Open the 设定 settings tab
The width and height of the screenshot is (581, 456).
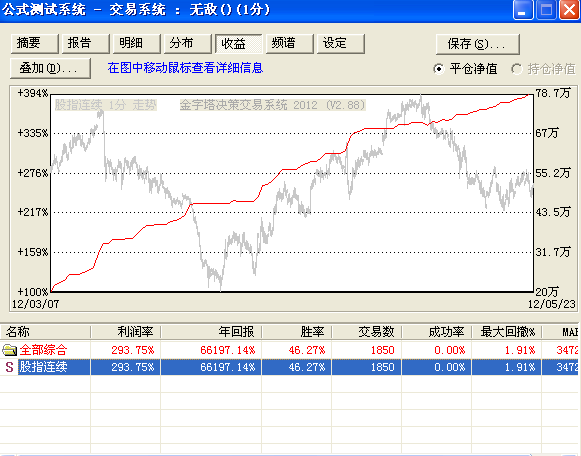click(341, 44)
